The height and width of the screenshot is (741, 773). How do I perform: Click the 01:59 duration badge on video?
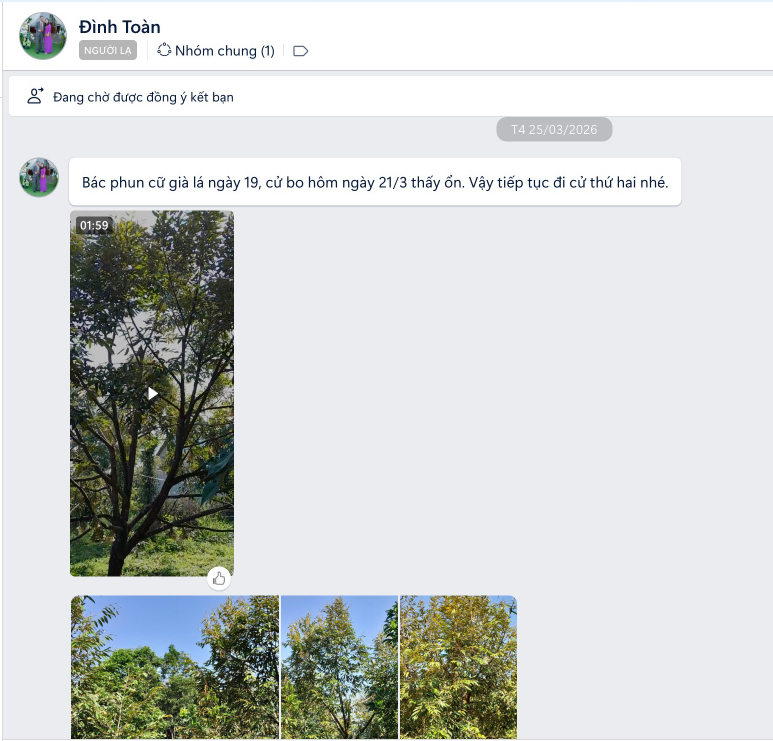94,225
